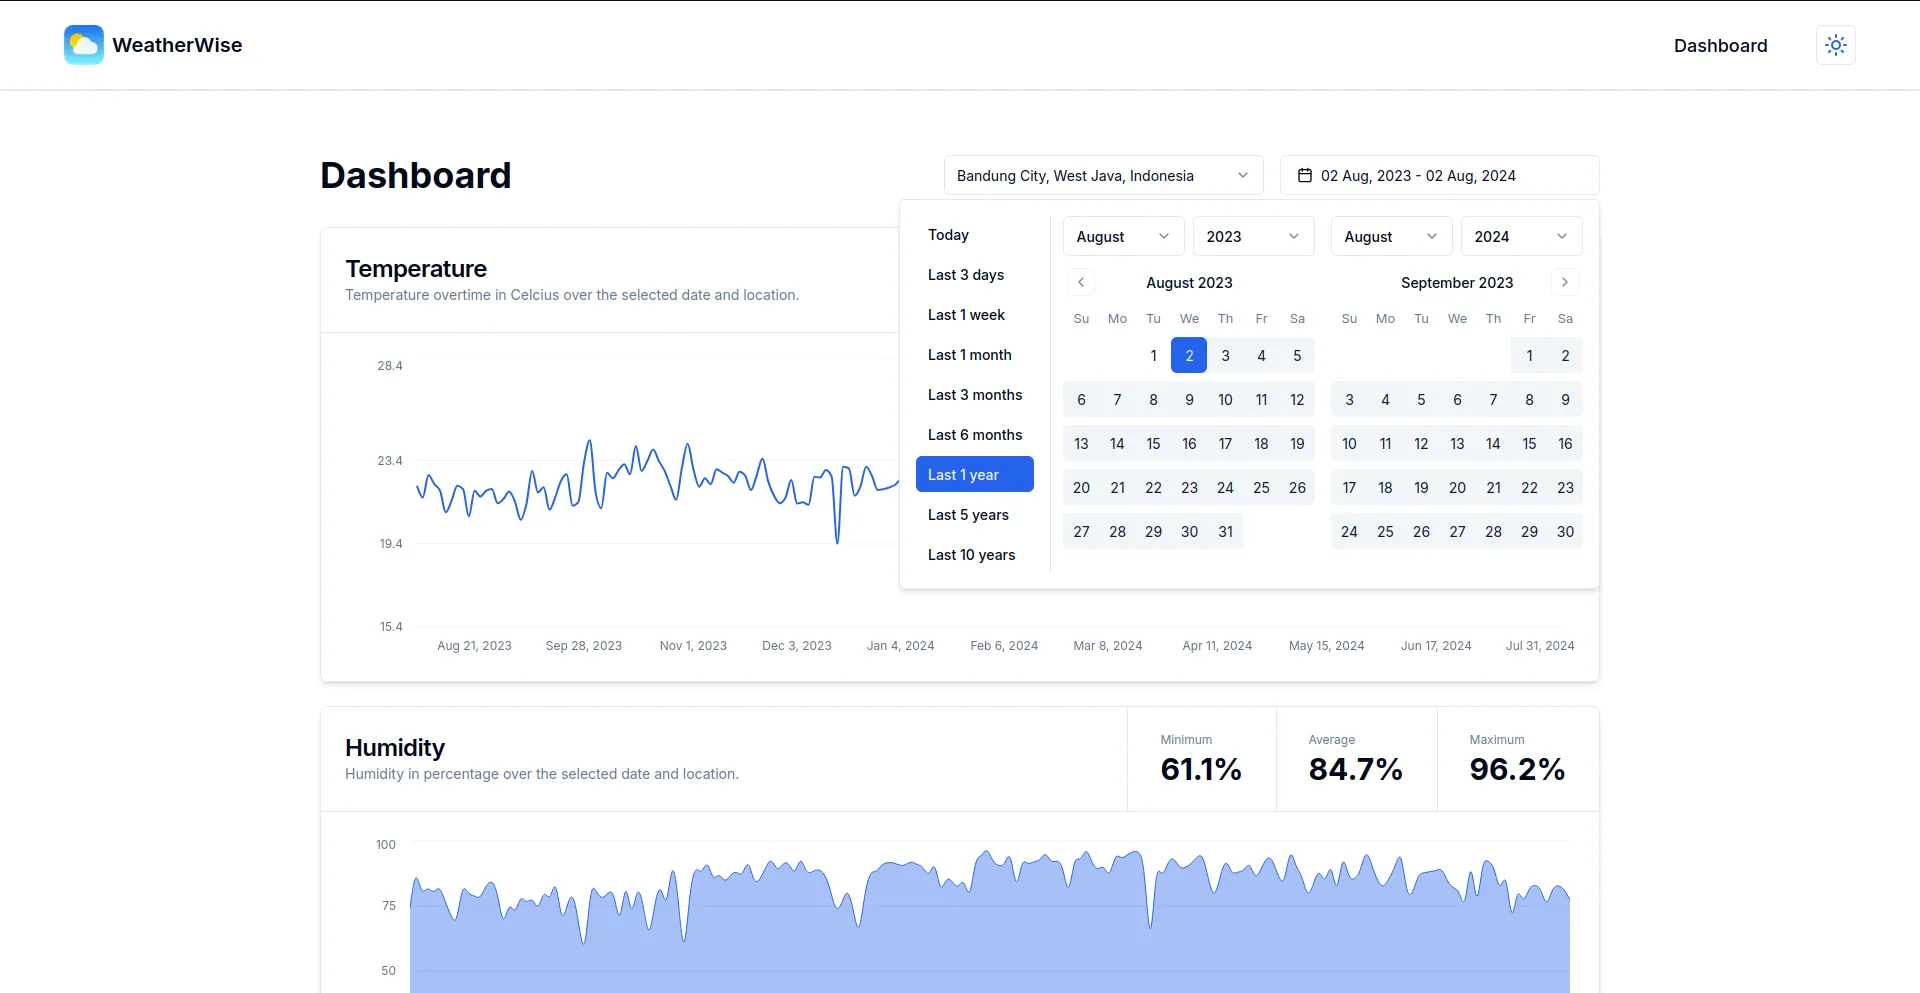Choose September 30, 2023 date
This screenshot has height=993, width=1920.
pyautogui.click(x=1565, y=532)
